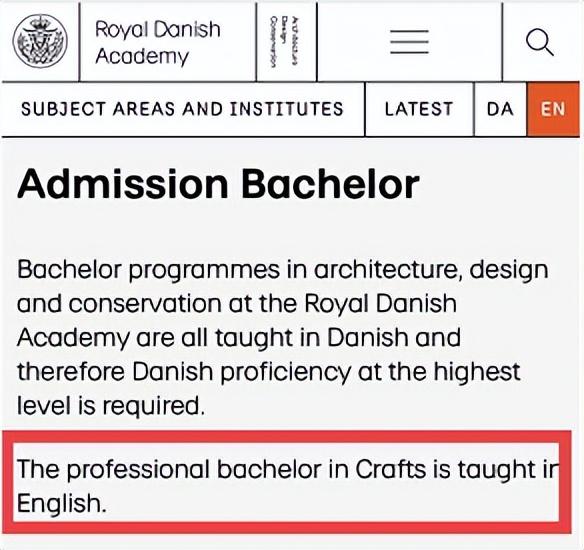Click the line 'and conservation at the Royal Danish'
The height and width of the screenshot is (550, 584).
coord(237,304)
